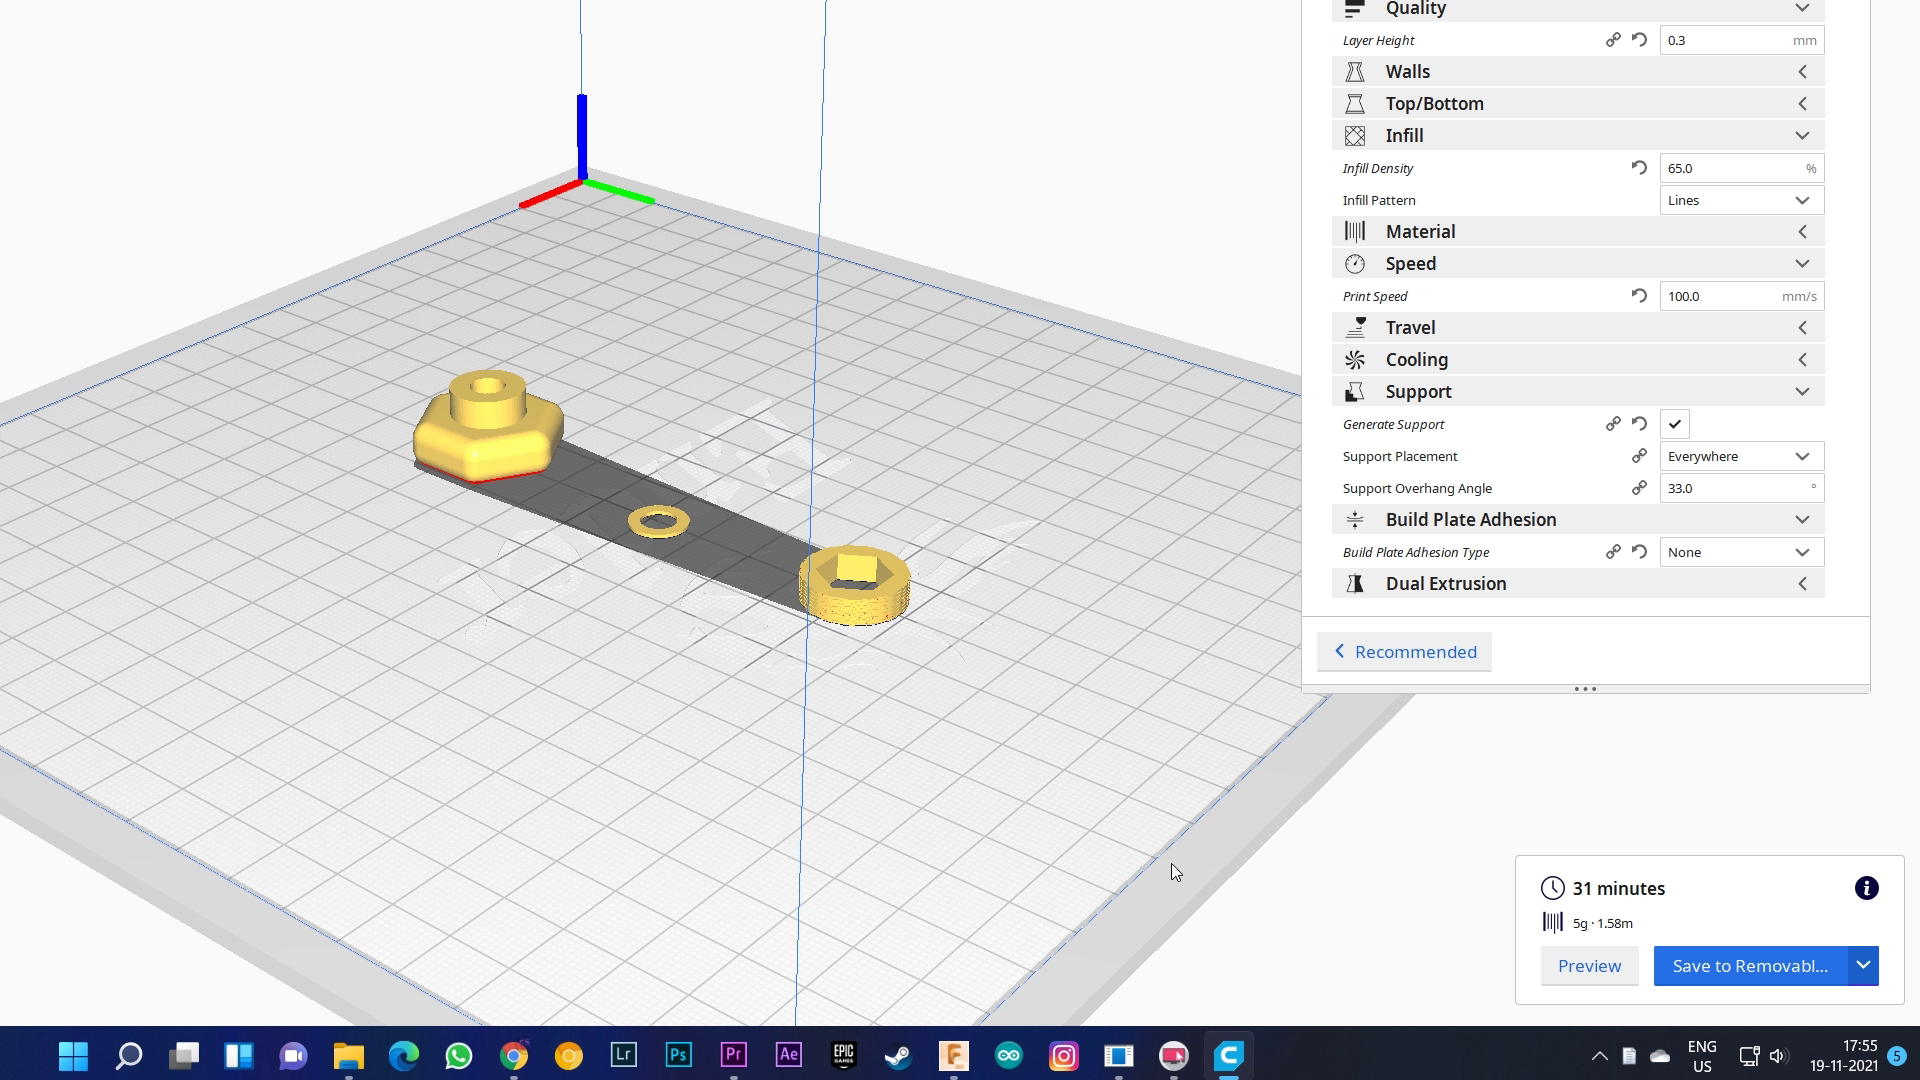
Task: Click the link icon beside Support Overhang Angle
Action: [1639, 488]
